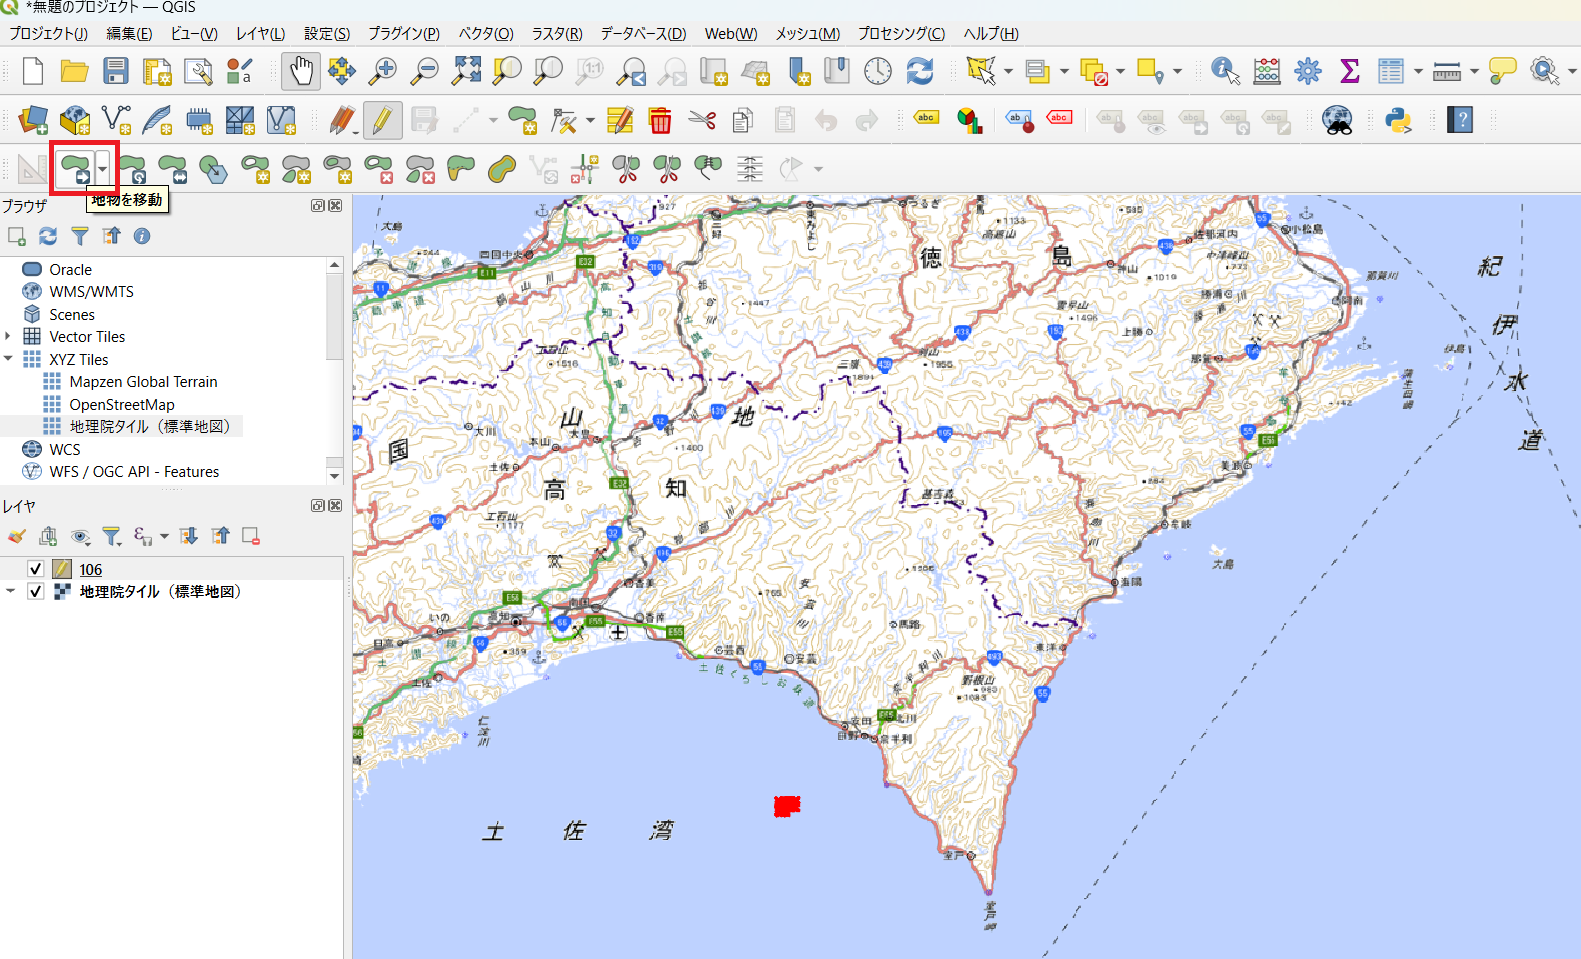Screen dimensions: 1581x959
Task: Click the red Delete Selected trash icon
Action: (660, 121)
